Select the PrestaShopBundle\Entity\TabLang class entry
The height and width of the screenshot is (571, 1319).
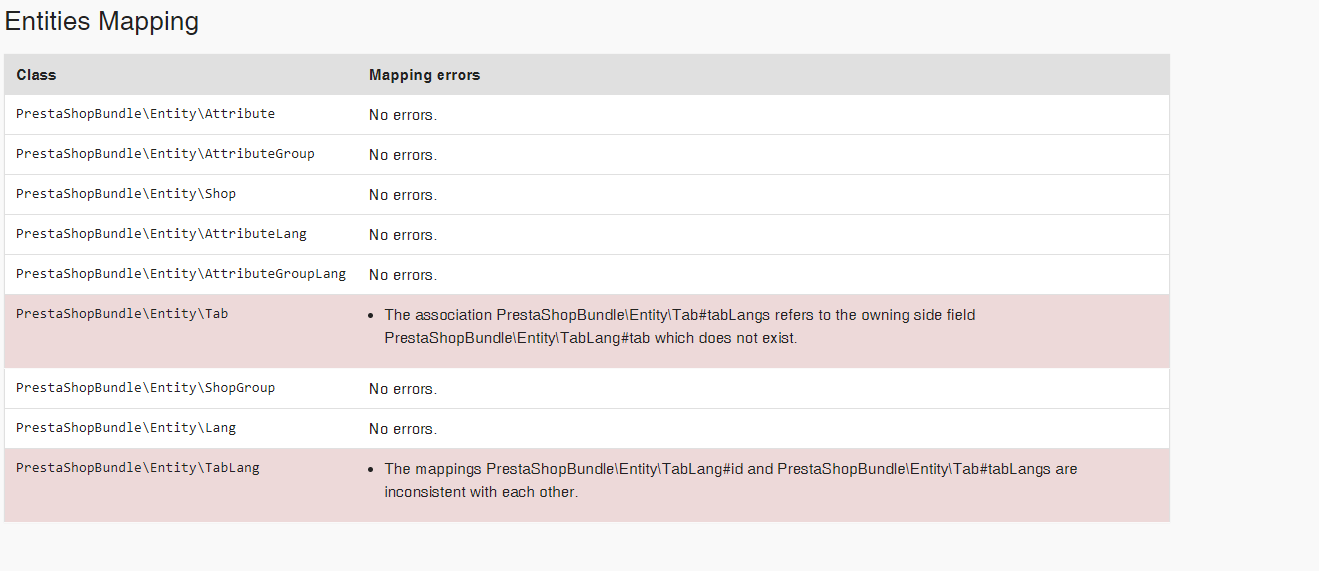click(138, 468)
